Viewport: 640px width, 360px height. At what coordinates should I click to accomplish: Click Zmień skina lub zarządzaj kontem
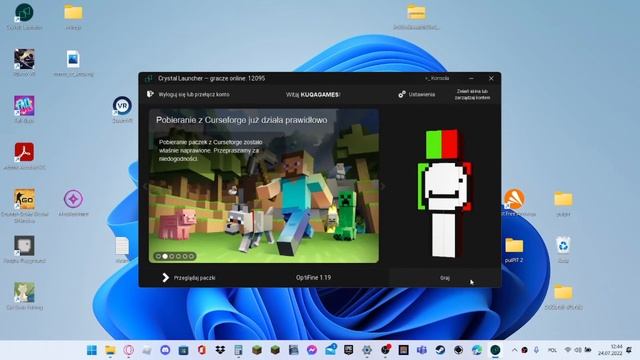(x=472, y=94)
